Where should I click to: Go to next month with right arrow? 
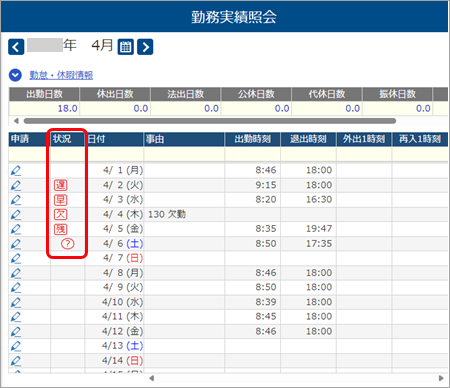pos(145,47)
